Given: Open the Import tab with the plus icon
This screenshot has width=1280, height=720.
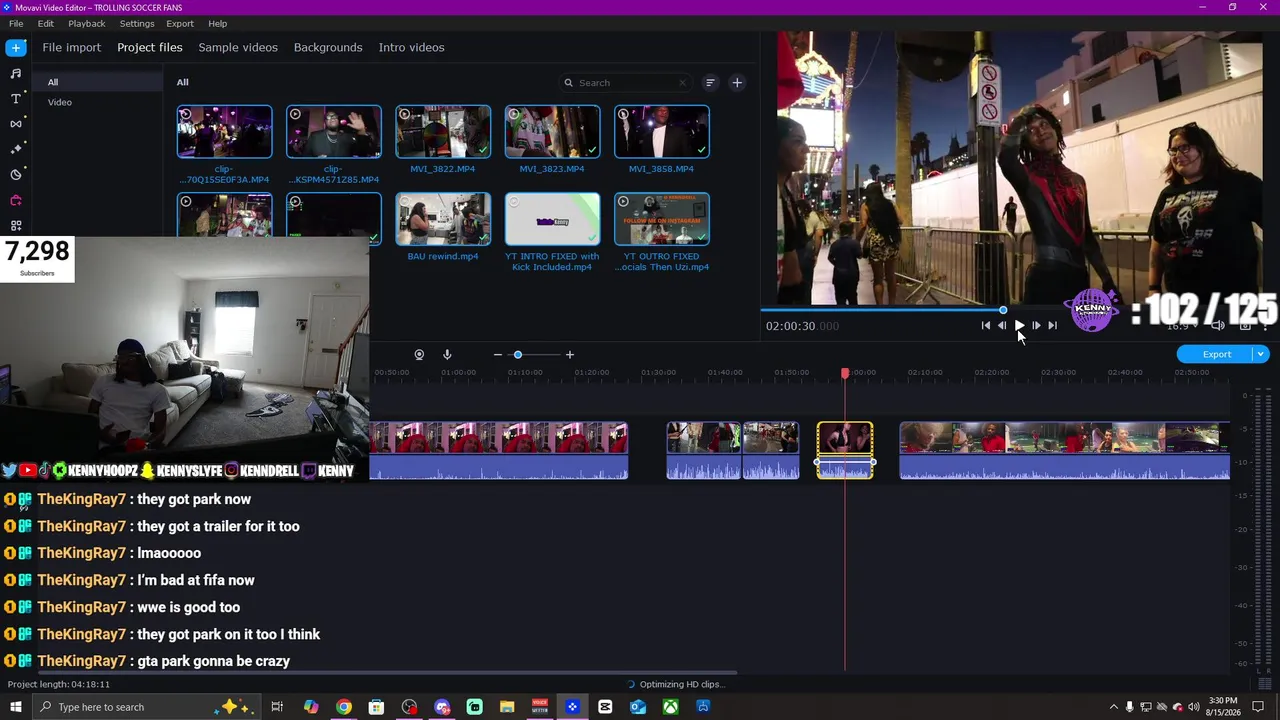Looking at the screenshot, I should click(x=16, y=47).
